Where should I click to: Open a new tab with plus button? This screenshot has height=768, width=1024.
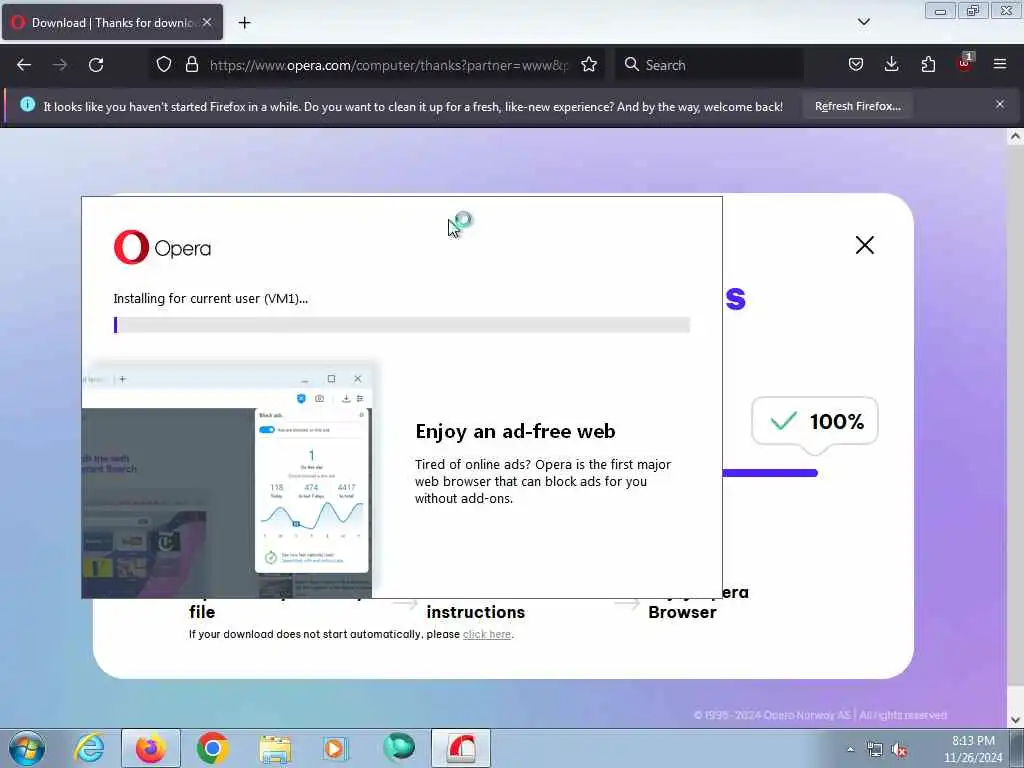(x=244, y=23)
